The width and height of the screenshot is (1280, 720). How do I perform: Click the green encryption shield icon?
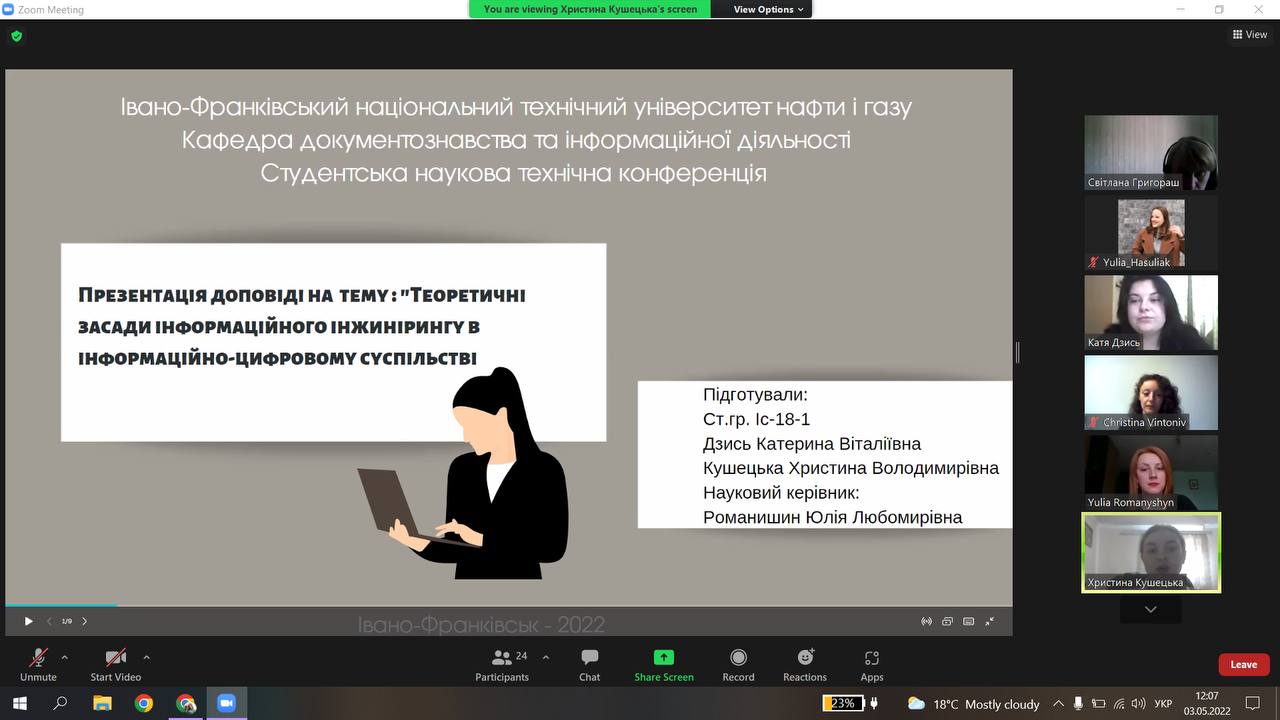pos(16,36)
